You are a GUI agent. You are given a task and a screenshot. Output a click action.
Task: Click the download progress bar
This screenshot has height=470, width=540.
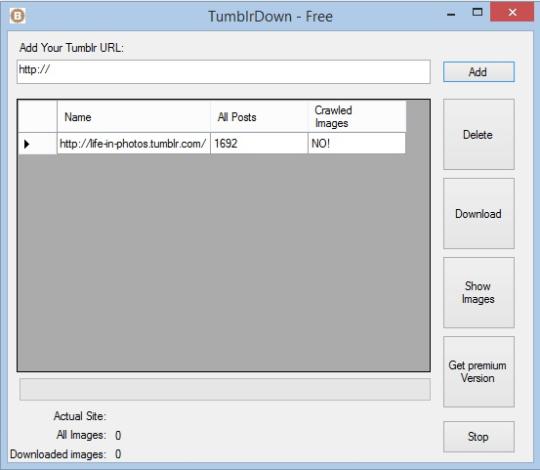pyautogui.click(x=225, y=389)
